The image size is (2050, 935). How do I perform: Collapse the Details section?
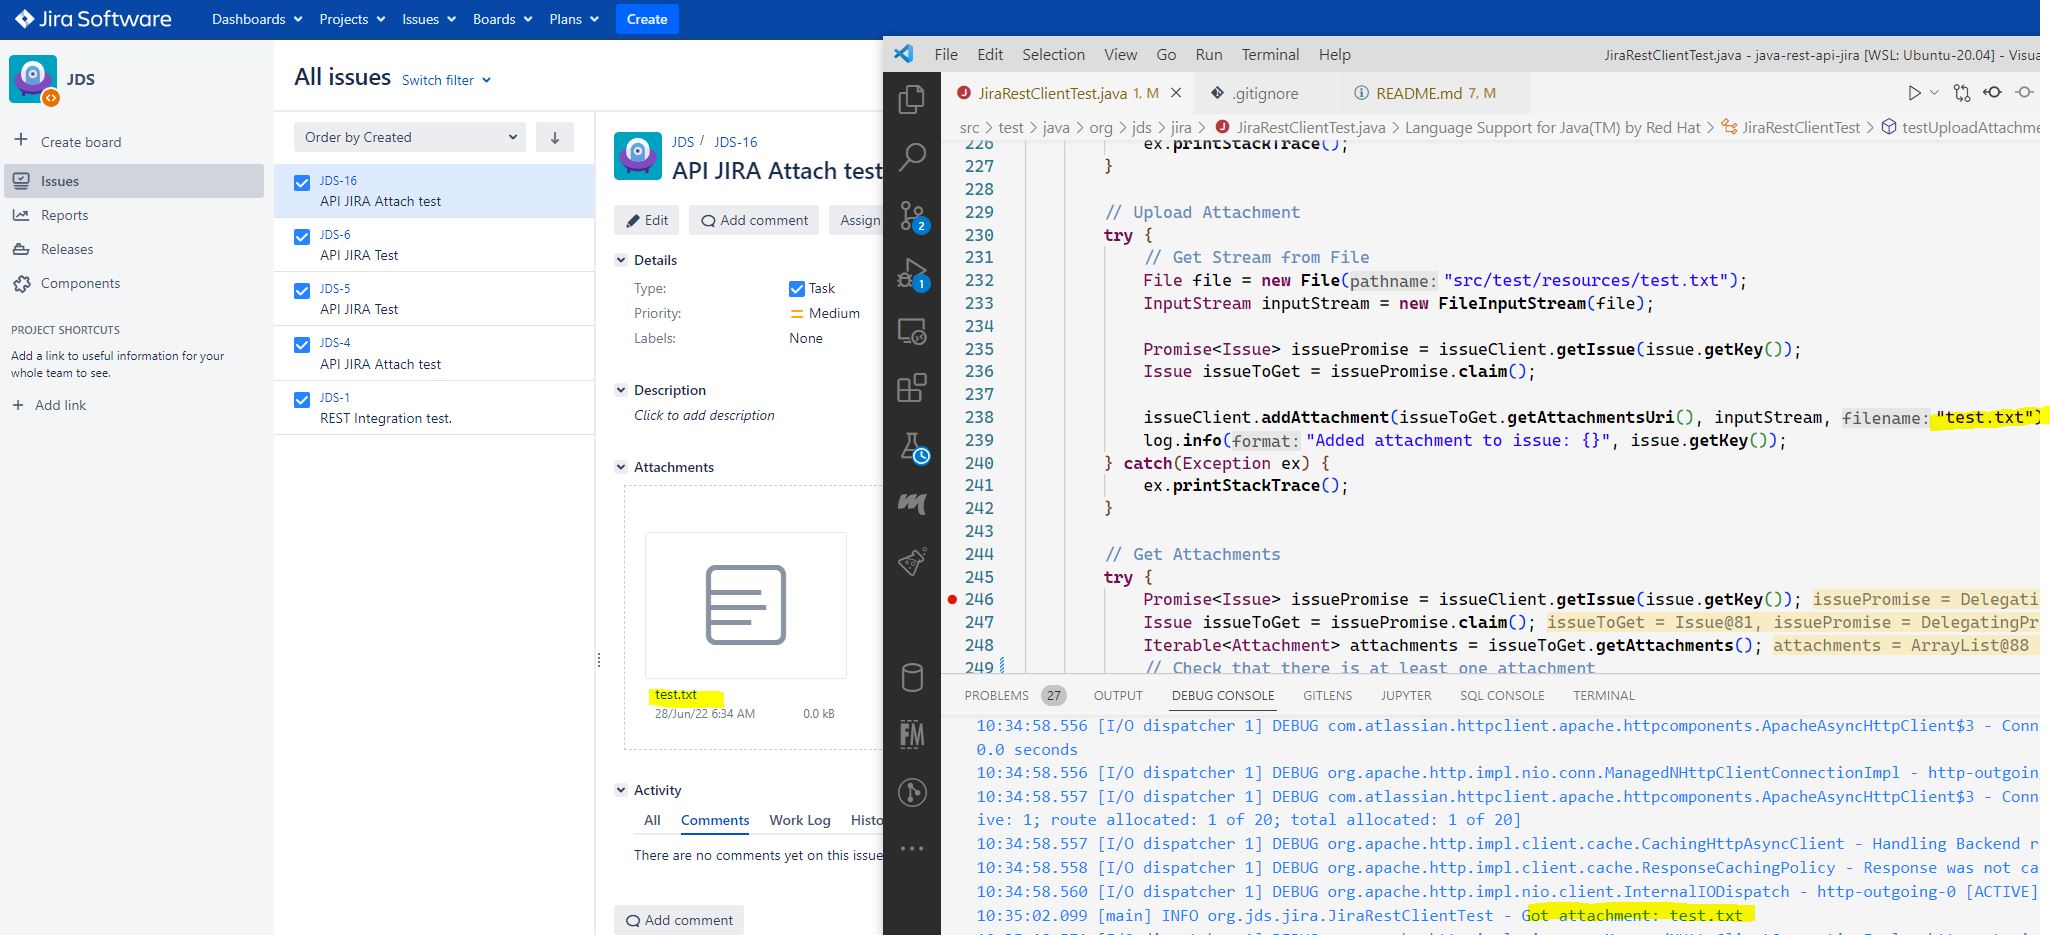click(620, 260)
